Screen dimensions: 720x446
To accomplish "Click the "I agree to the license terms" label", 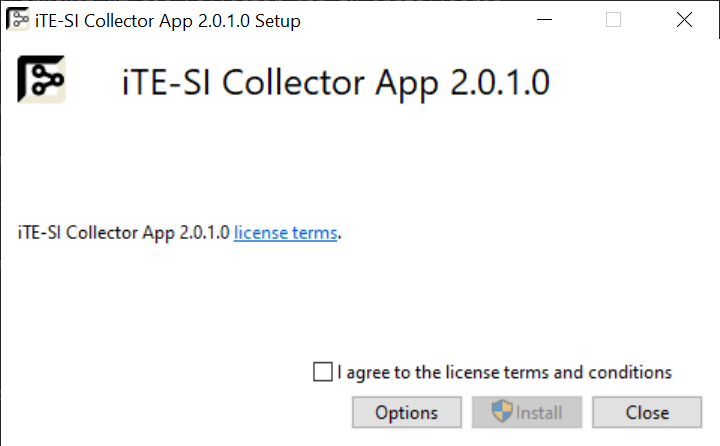I will coord(504,372).
